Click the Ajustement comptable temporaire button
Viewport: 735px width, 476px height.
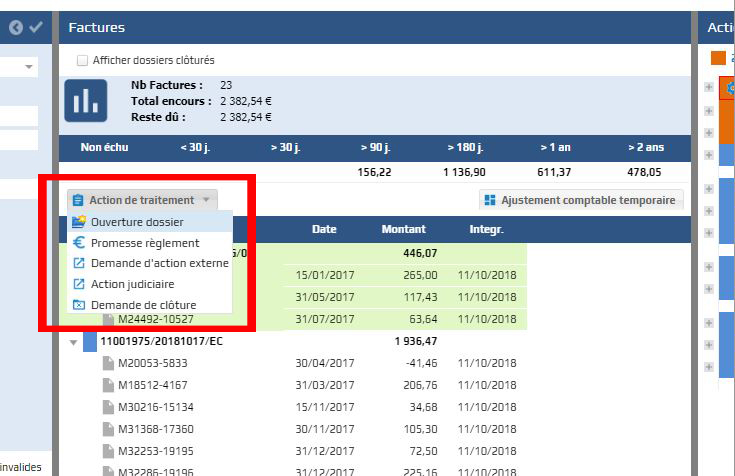coord(581,200)
